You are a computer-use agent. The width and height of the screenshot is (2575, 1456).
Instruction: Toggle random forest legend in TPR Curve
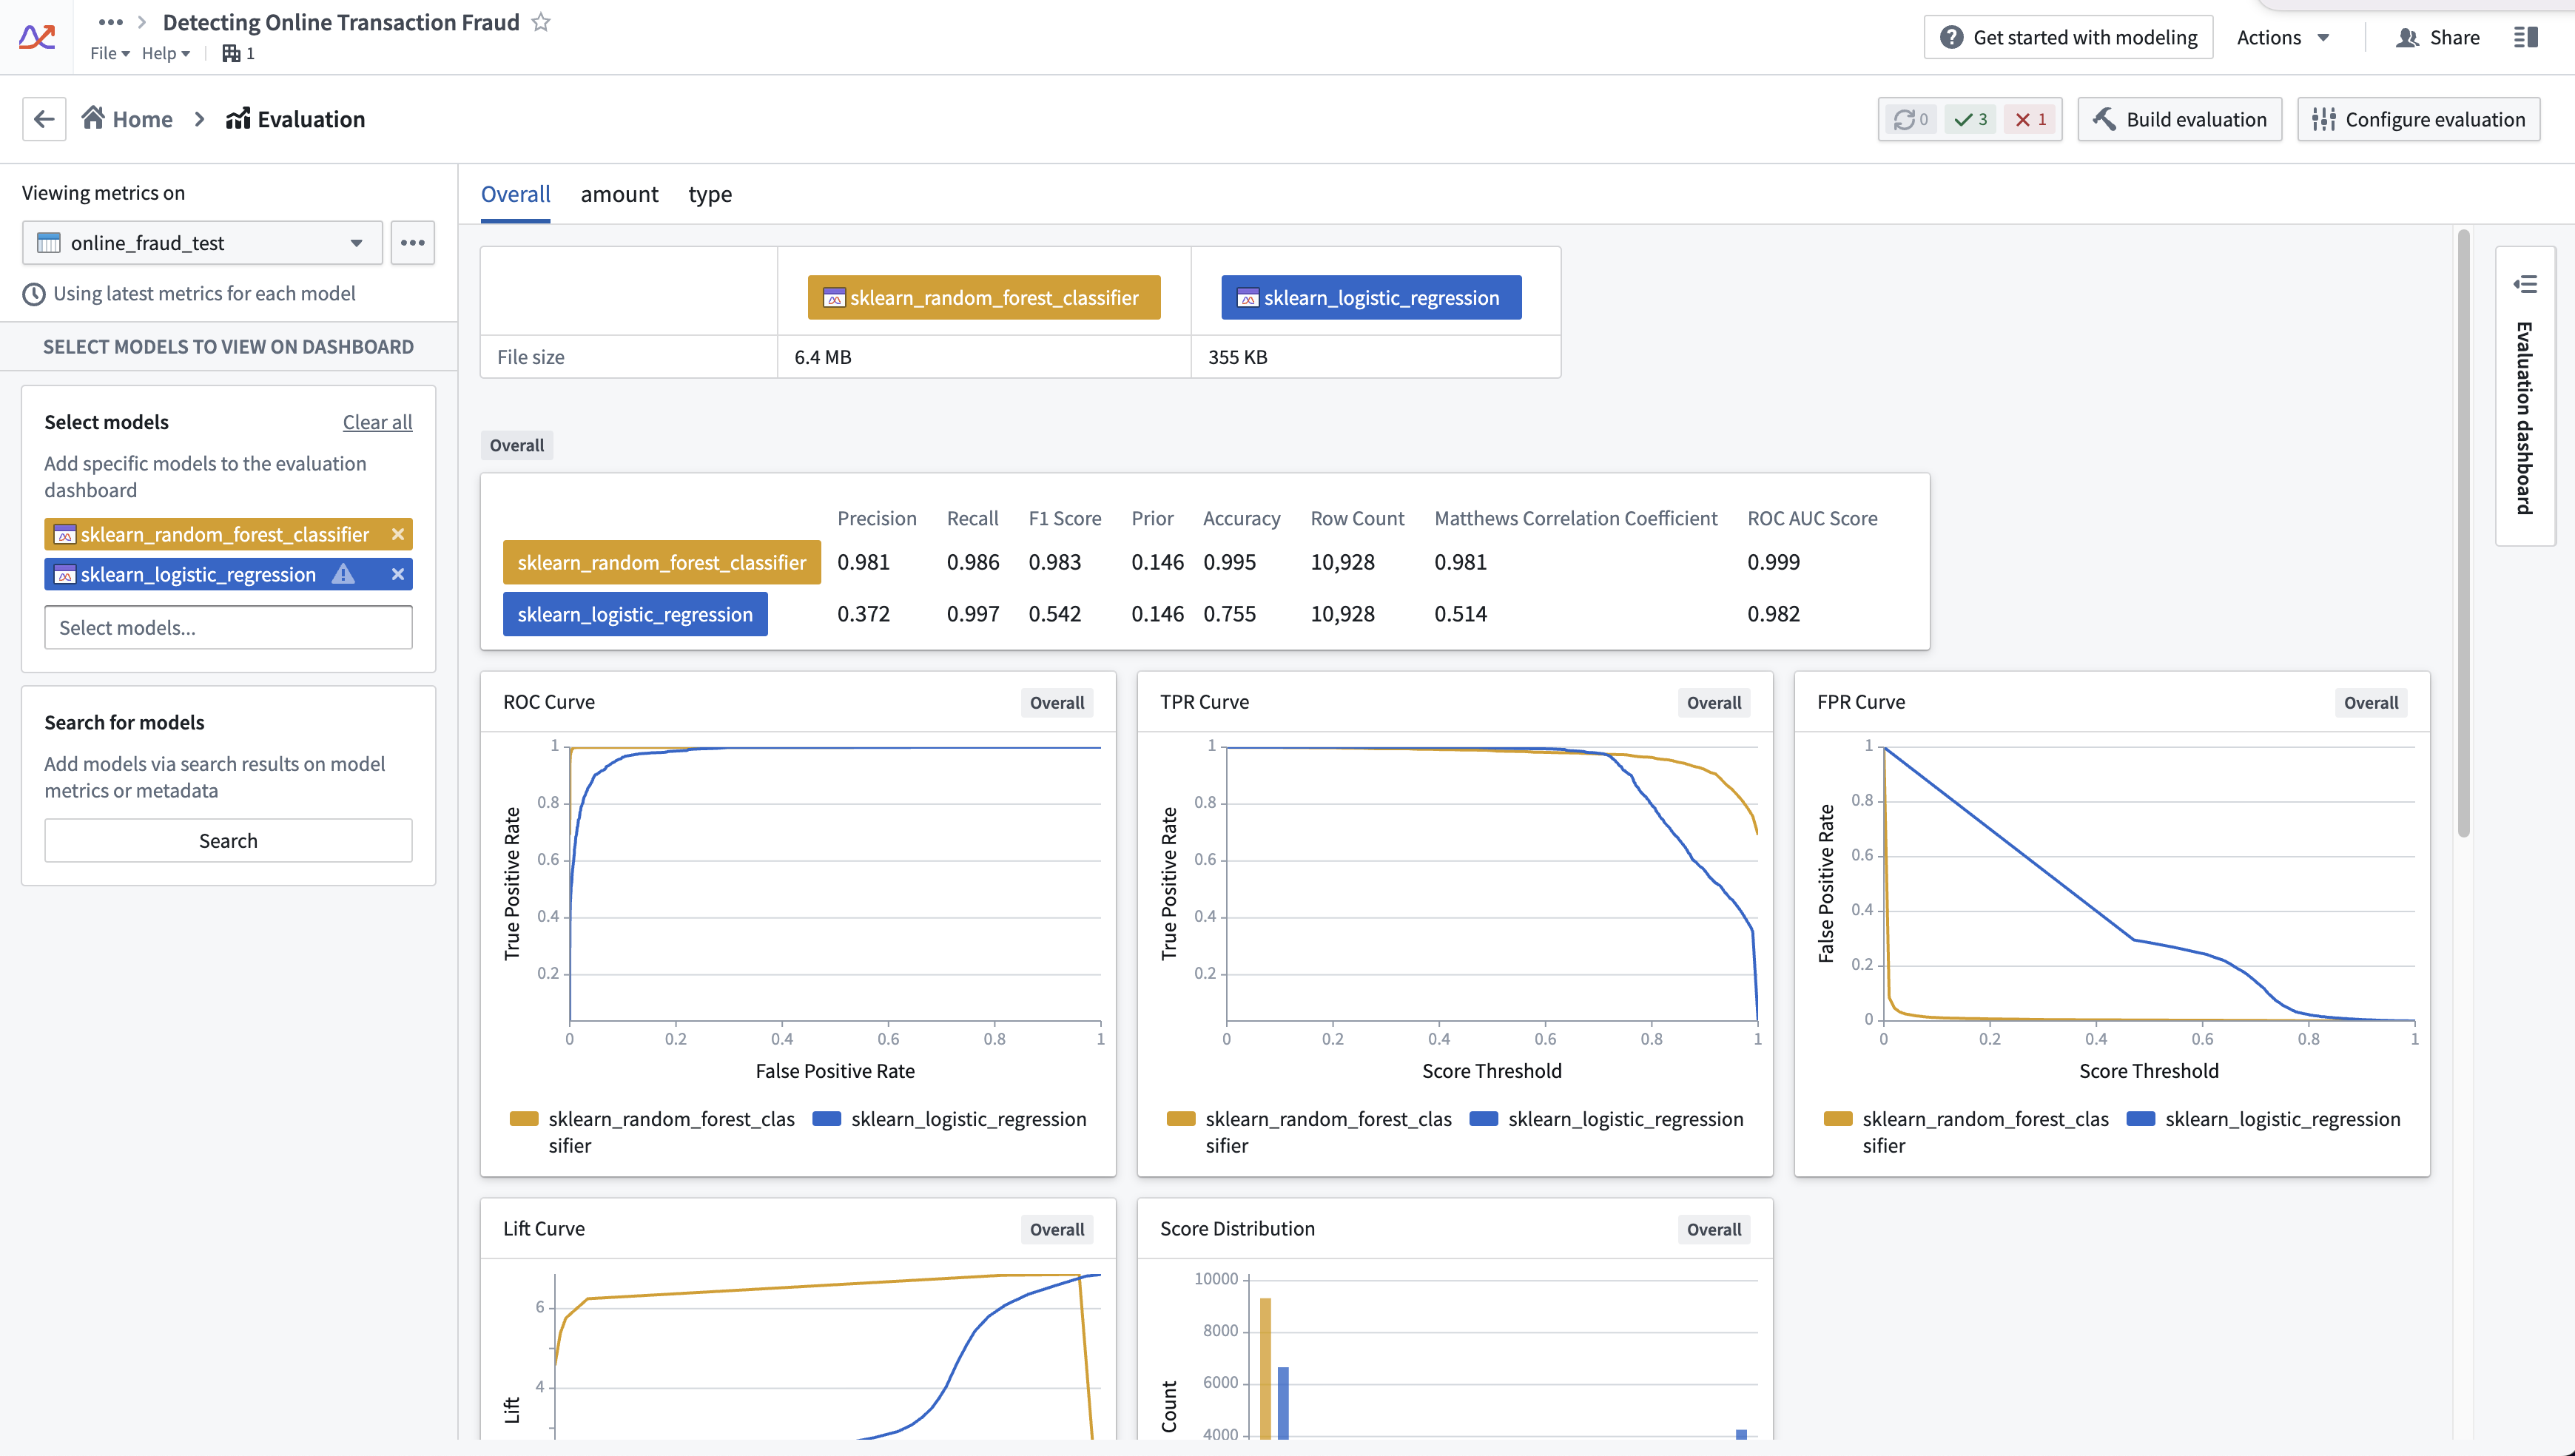coord(1309,1131)
